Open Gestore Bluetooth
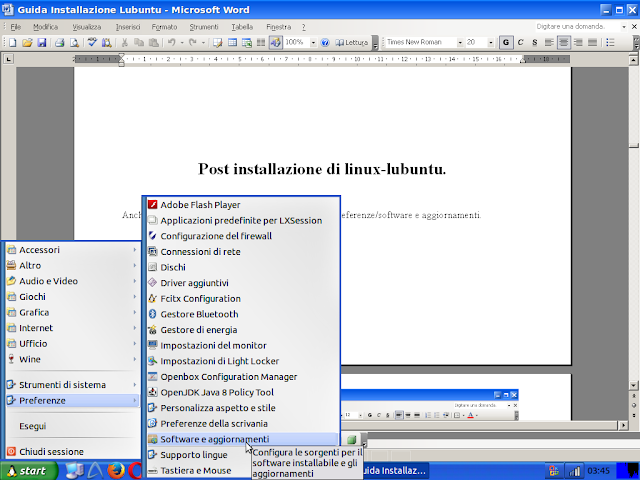Image resolution: width=640 pixels, height=480 pixels. point(242,314)
